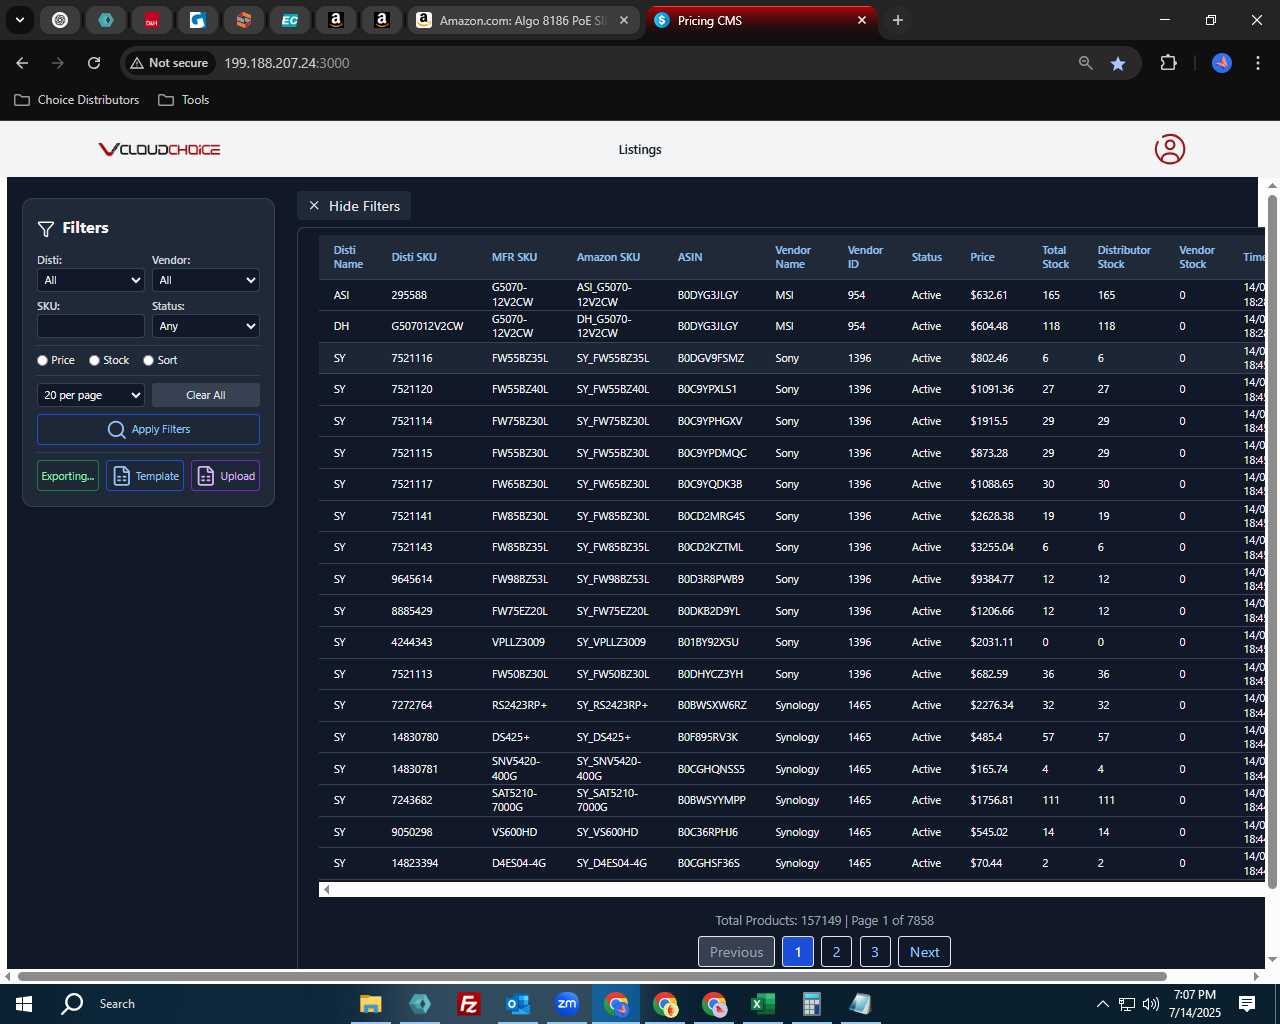This screenshot has height=1024, width=1280.
Task: Click the Template document icon
Action: 121,476
